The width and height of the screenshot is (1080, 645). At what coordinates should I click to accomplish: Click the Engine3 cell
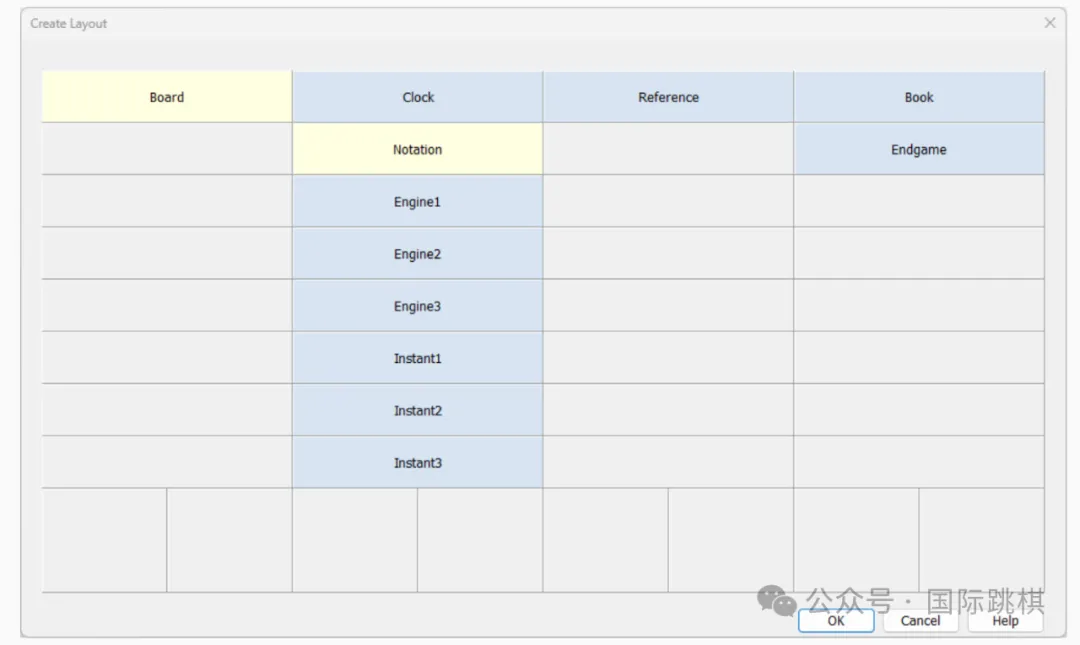[x=417, y=306]
